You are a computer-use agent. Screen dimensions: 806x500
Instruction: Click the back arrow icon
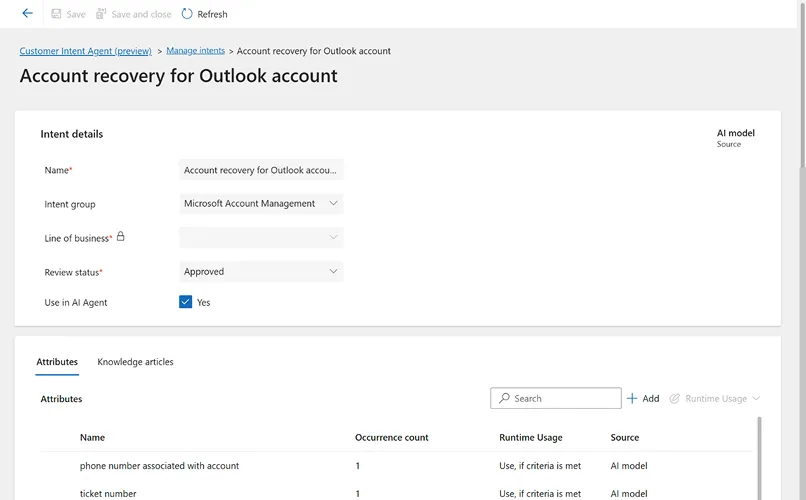(x=27, y=14)
